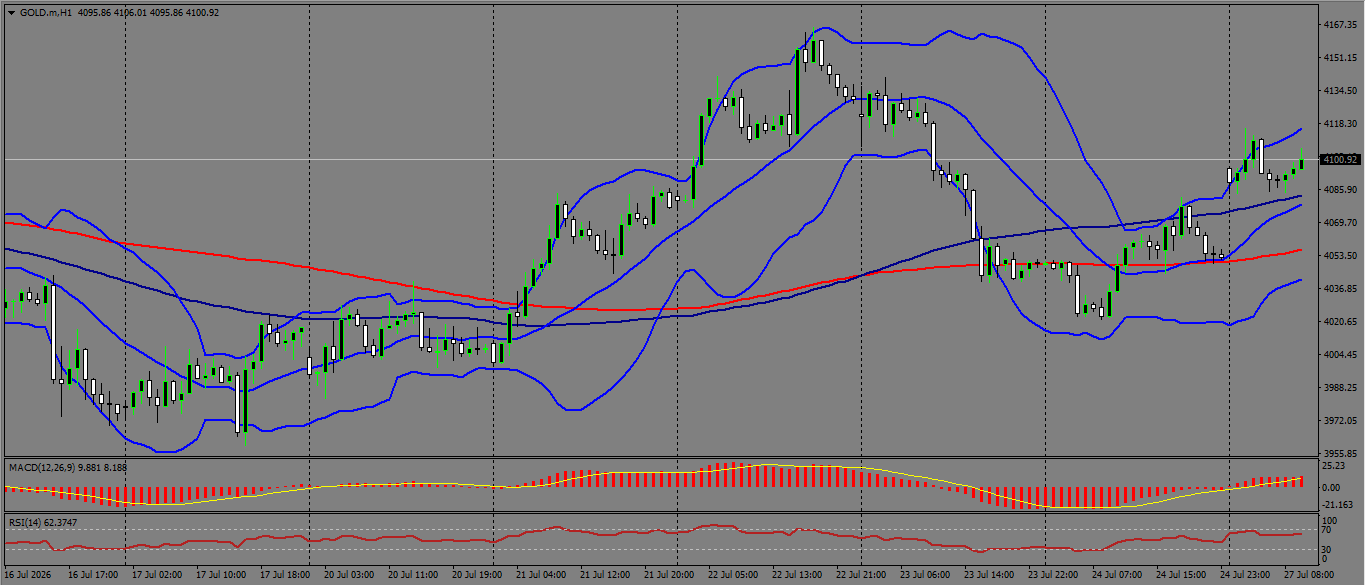Click the 3955.85 price axis label
The height and width of the screenshot is (585, 1366).
(x=1339, y=453)
